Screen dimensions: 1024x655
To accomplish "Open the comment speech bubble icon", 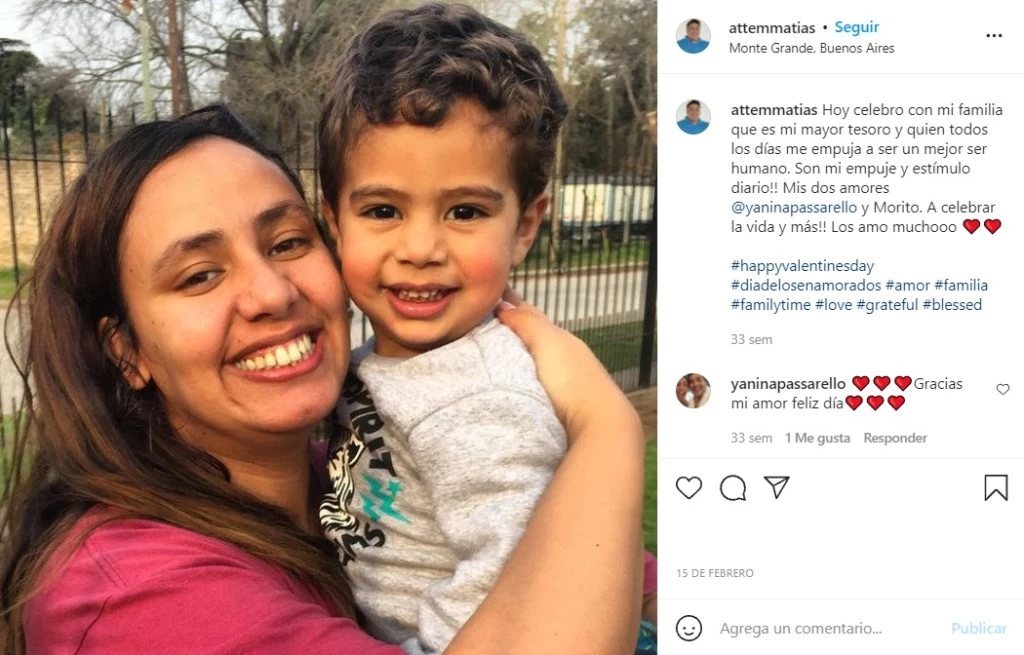I will pyautogui.click(x=733, y=488).
